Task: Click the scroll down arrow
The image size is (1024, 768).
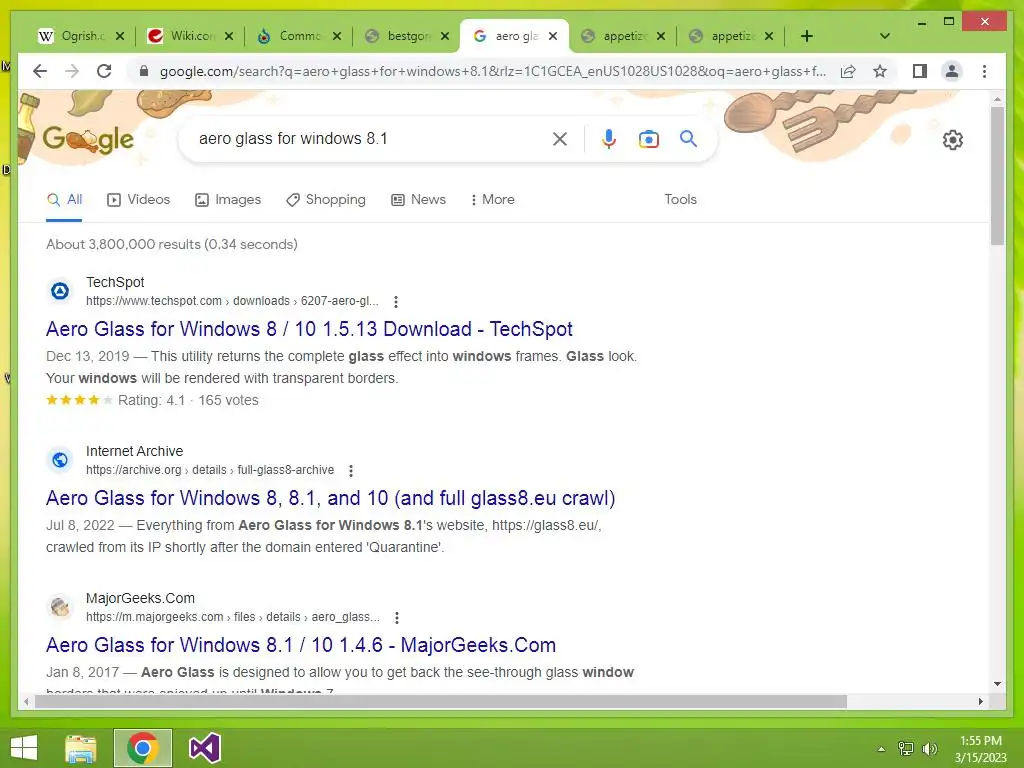Action: (x=997, y=684)
